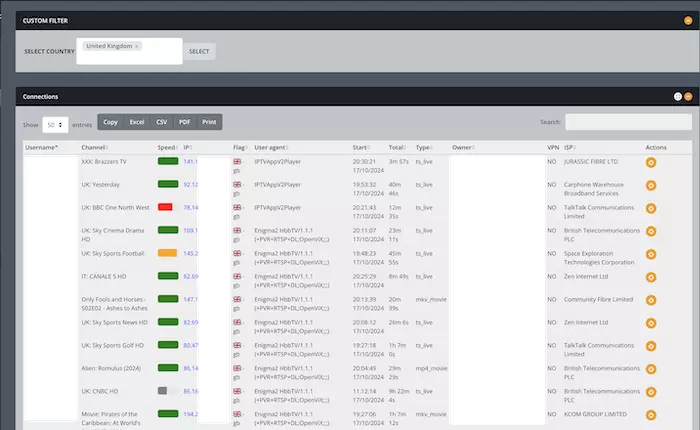Remove the United Kingdom country tag
Image resolution: width=700 pixels, height=430 pixels.
point(137,46)
